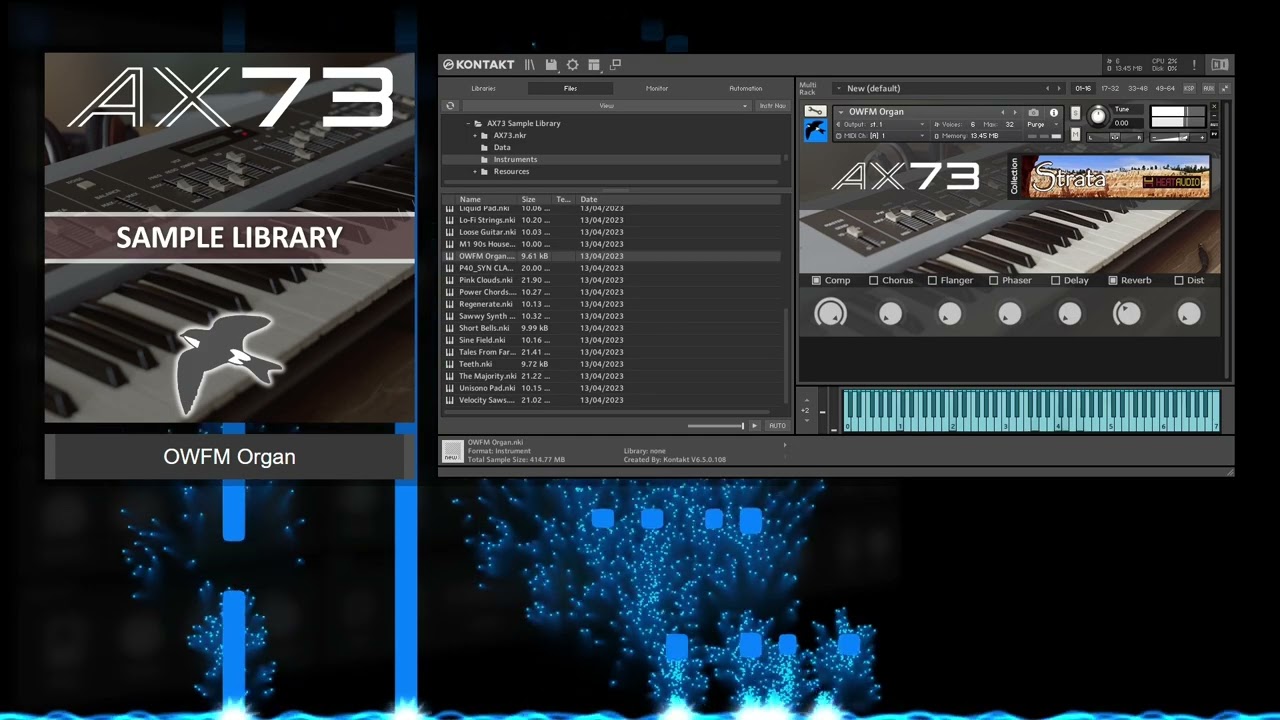The image size is (1280, 720).
Task: Select next multi with right arrow
Action: pos(1059,88)
